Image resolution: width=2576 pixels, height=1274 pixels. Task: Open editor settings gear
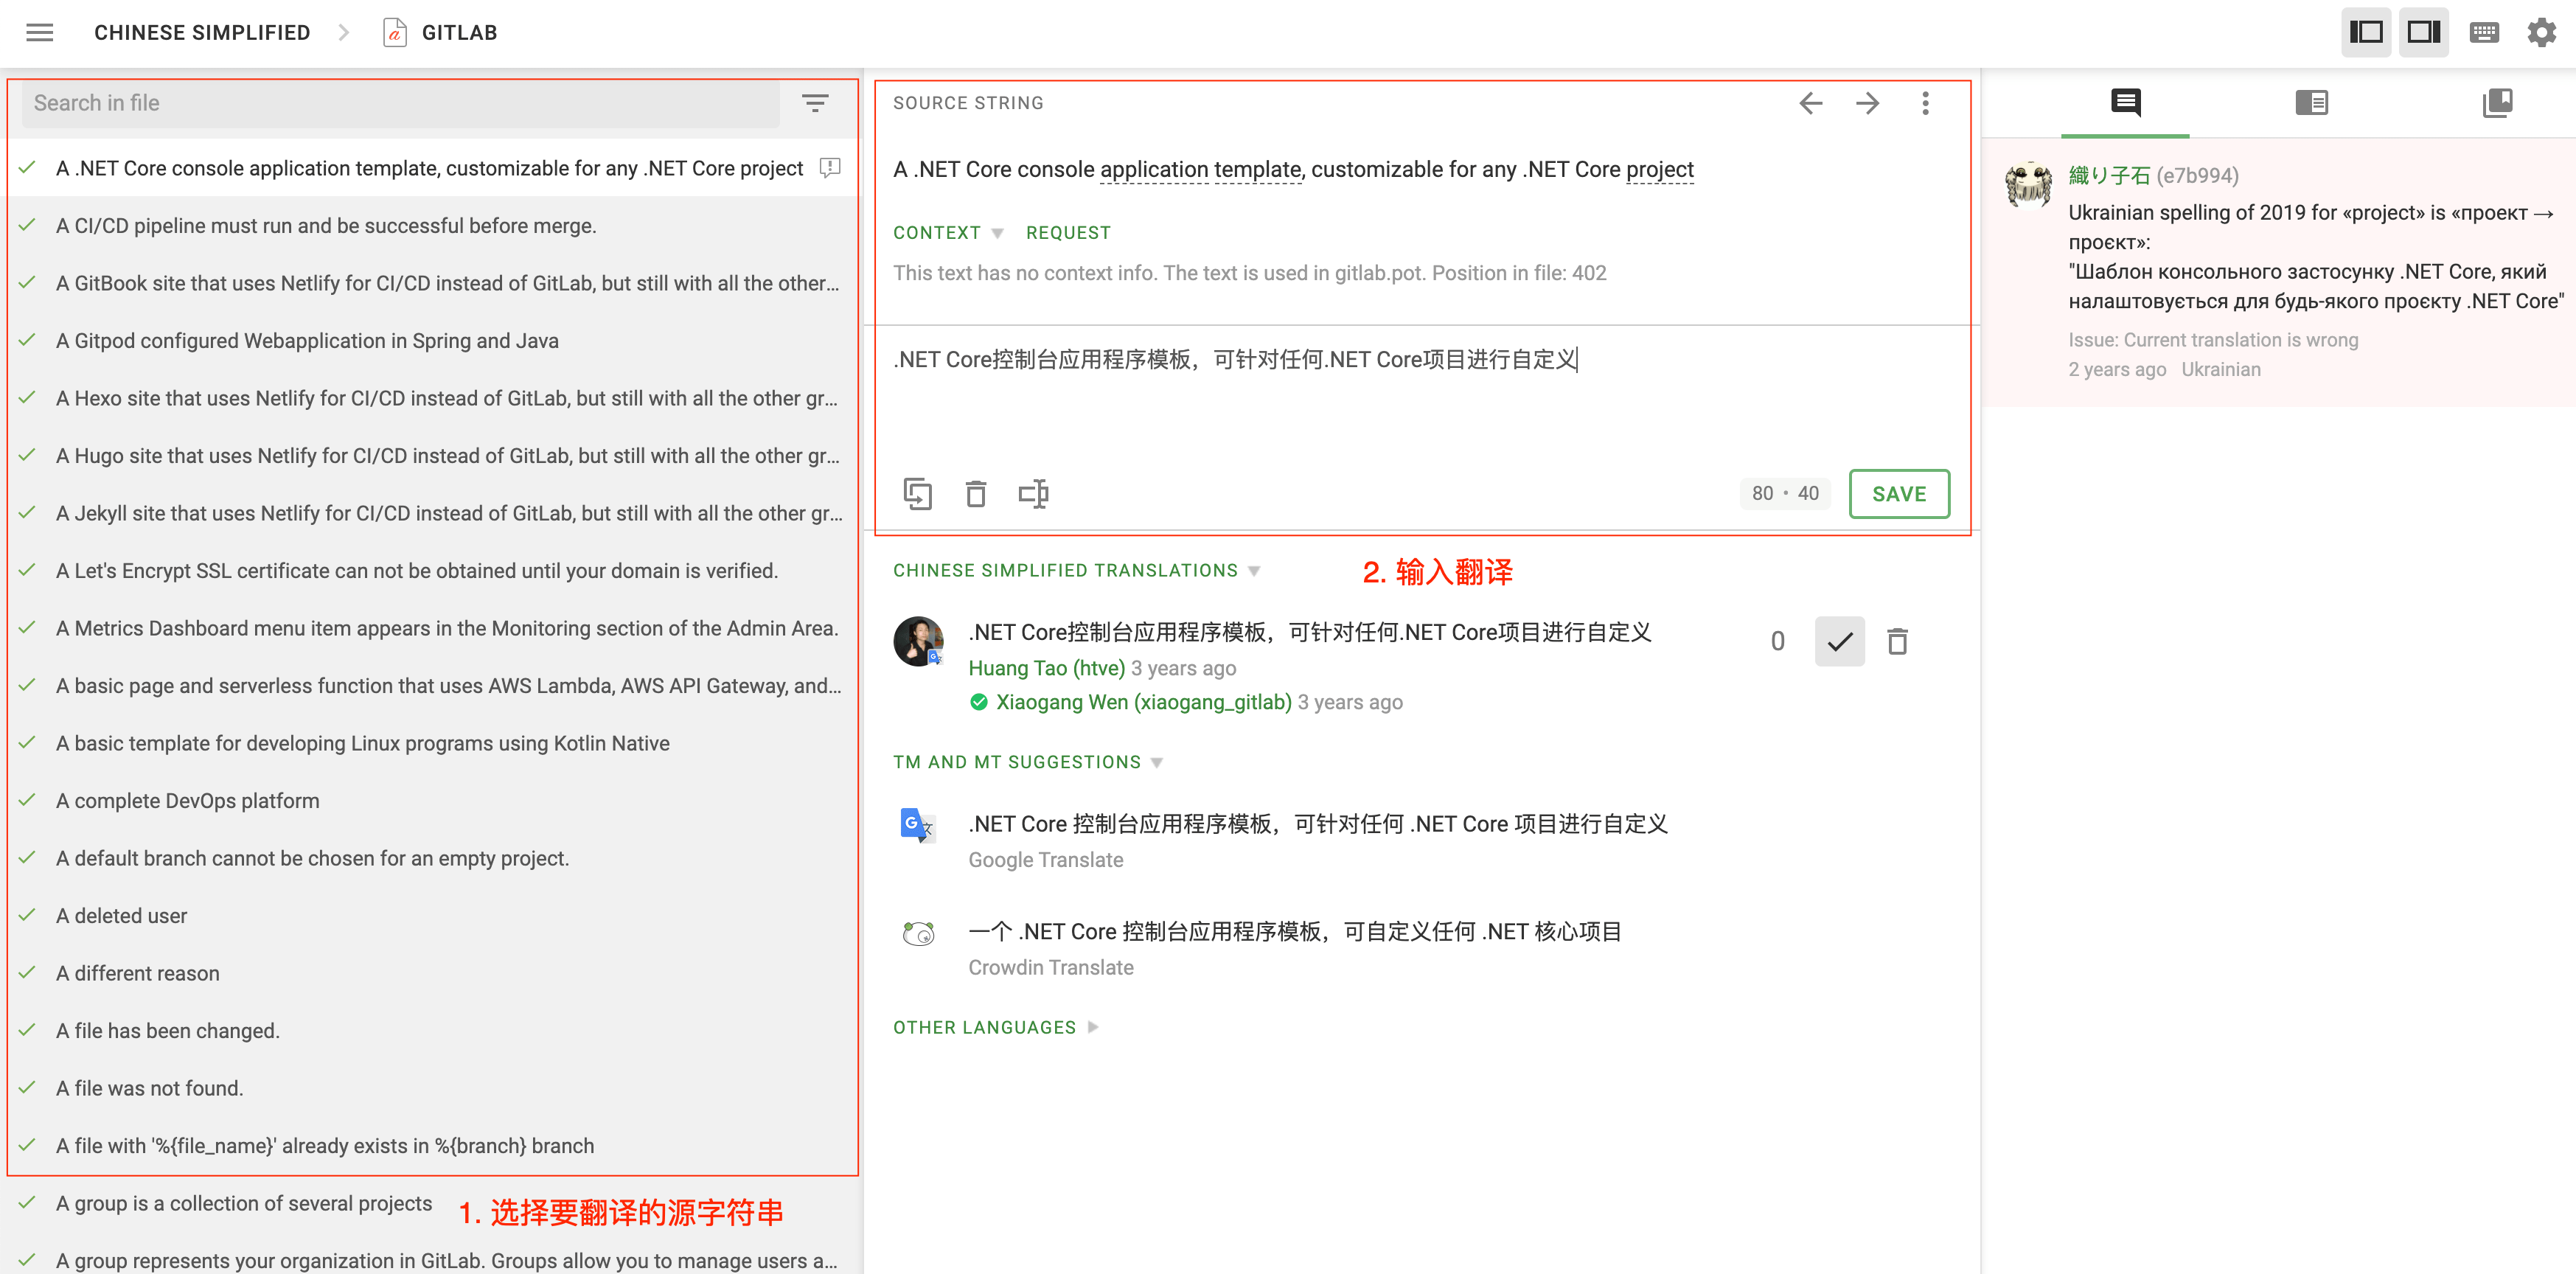pos(2541,32)
